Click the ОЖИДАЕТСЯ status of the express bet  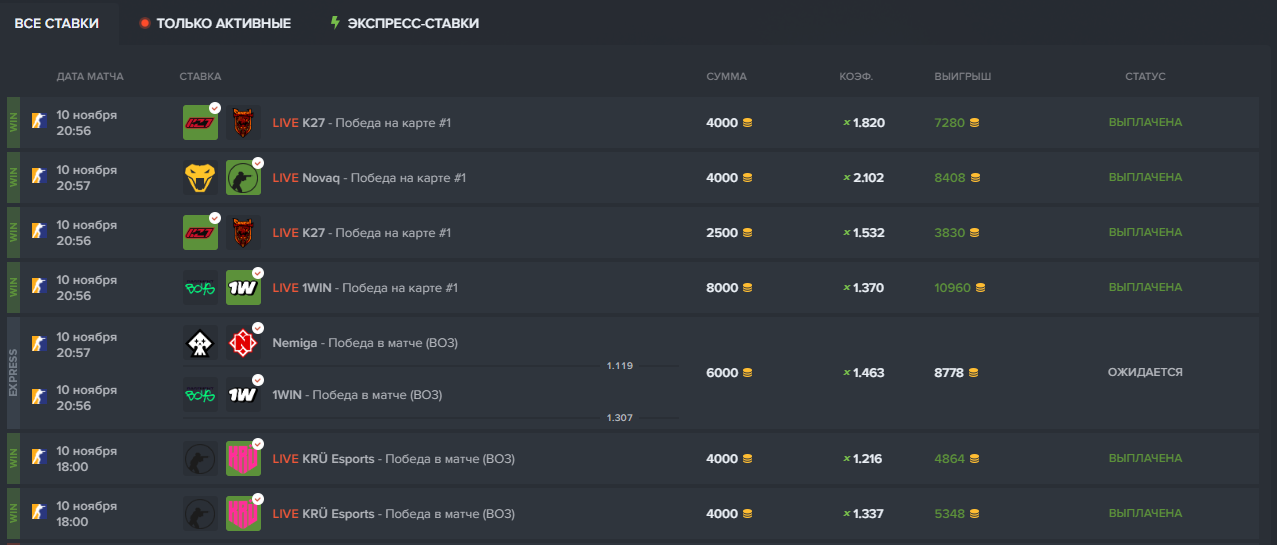[x=1145, y=372]
